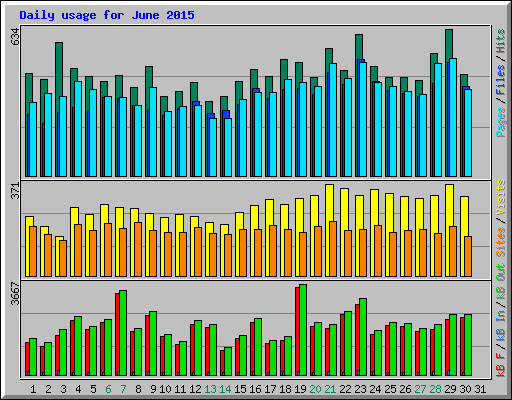The height and width of the screenshot is (400, 512).
Task: Click day 29 on the x-axis
Action: 450,389
